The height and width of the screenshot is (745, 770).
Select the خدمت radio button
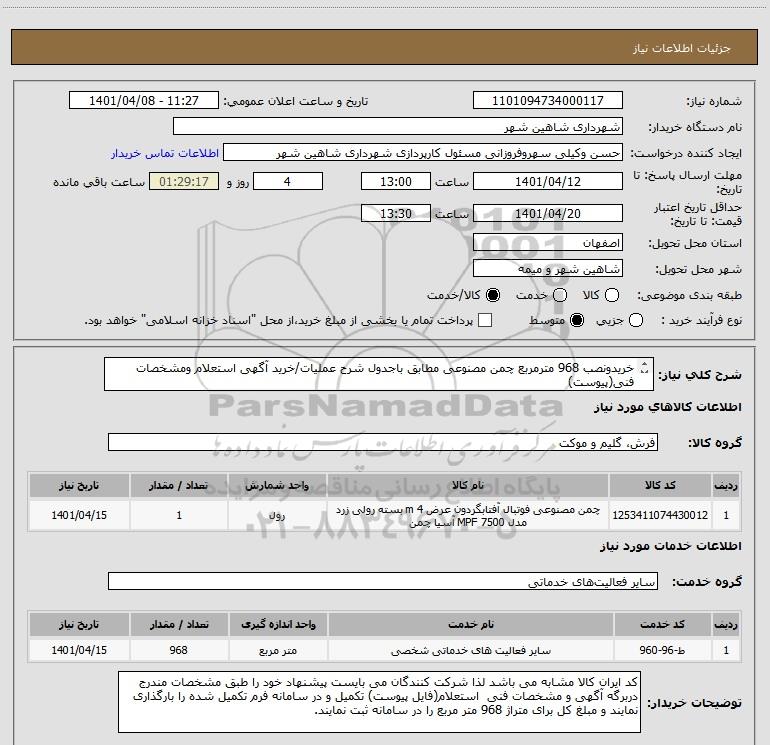pos(560,295)
